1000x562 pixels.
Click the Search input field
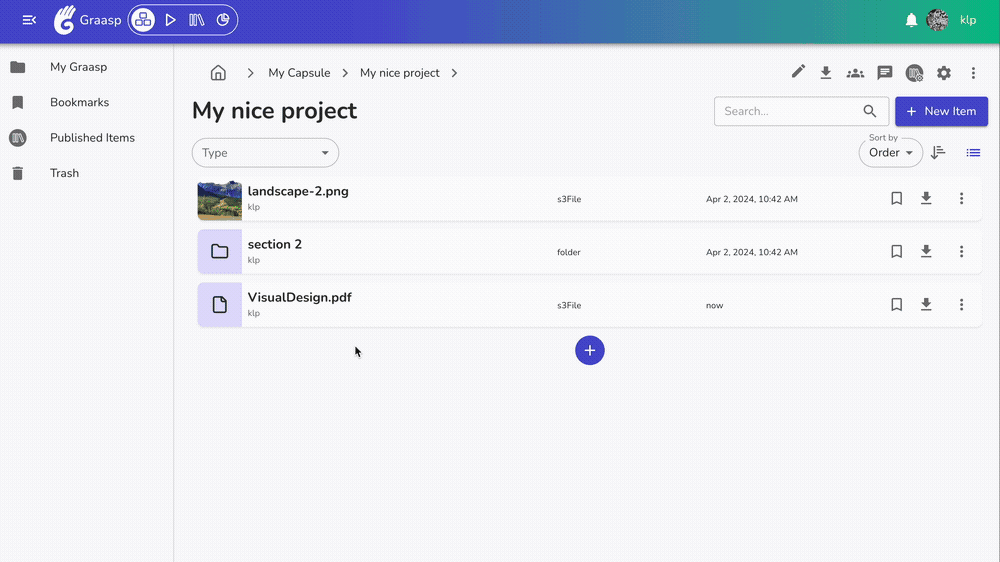point(786,111)
